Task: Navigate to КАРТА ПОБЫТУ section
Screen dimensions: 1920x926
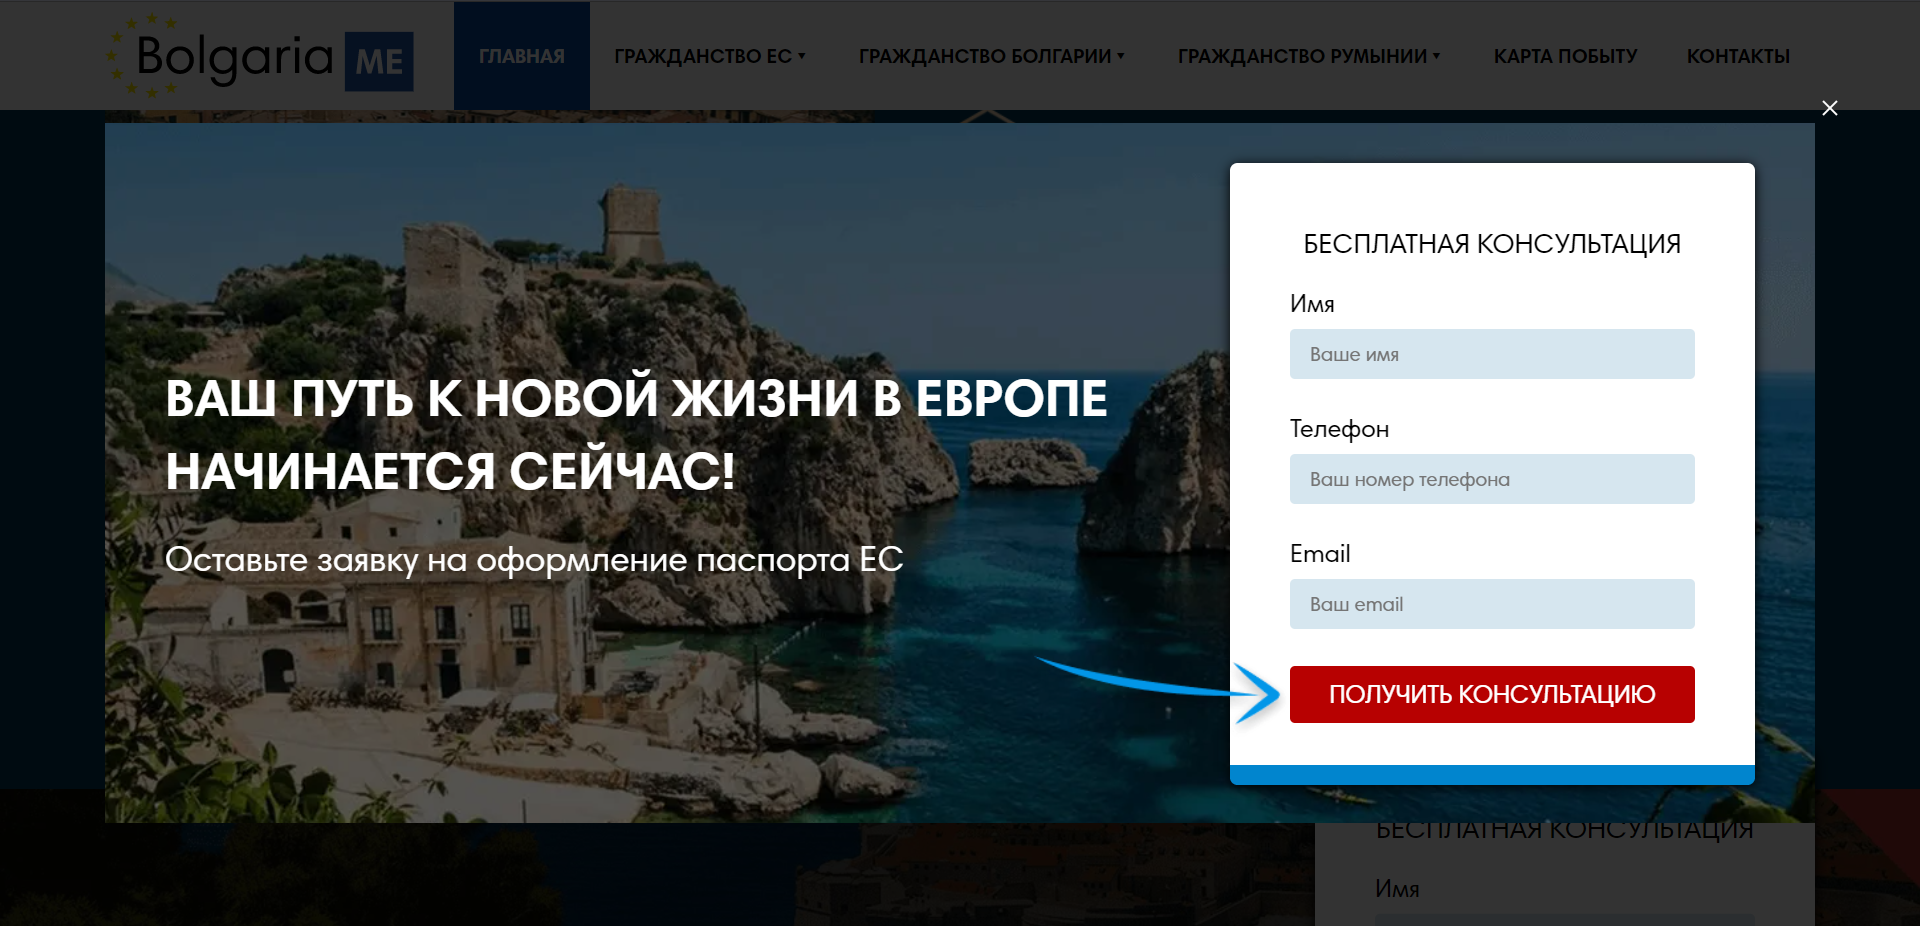Action: coord(1564,56)
